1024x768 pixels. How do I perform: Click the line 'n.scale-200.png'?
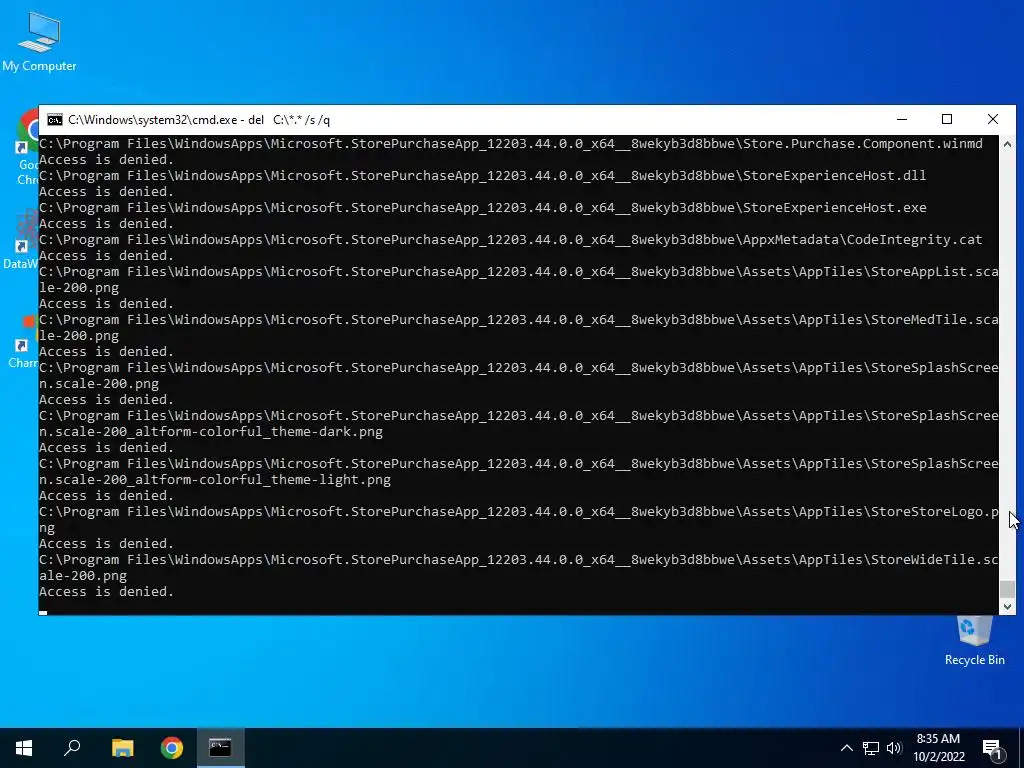tap(99, 384)
